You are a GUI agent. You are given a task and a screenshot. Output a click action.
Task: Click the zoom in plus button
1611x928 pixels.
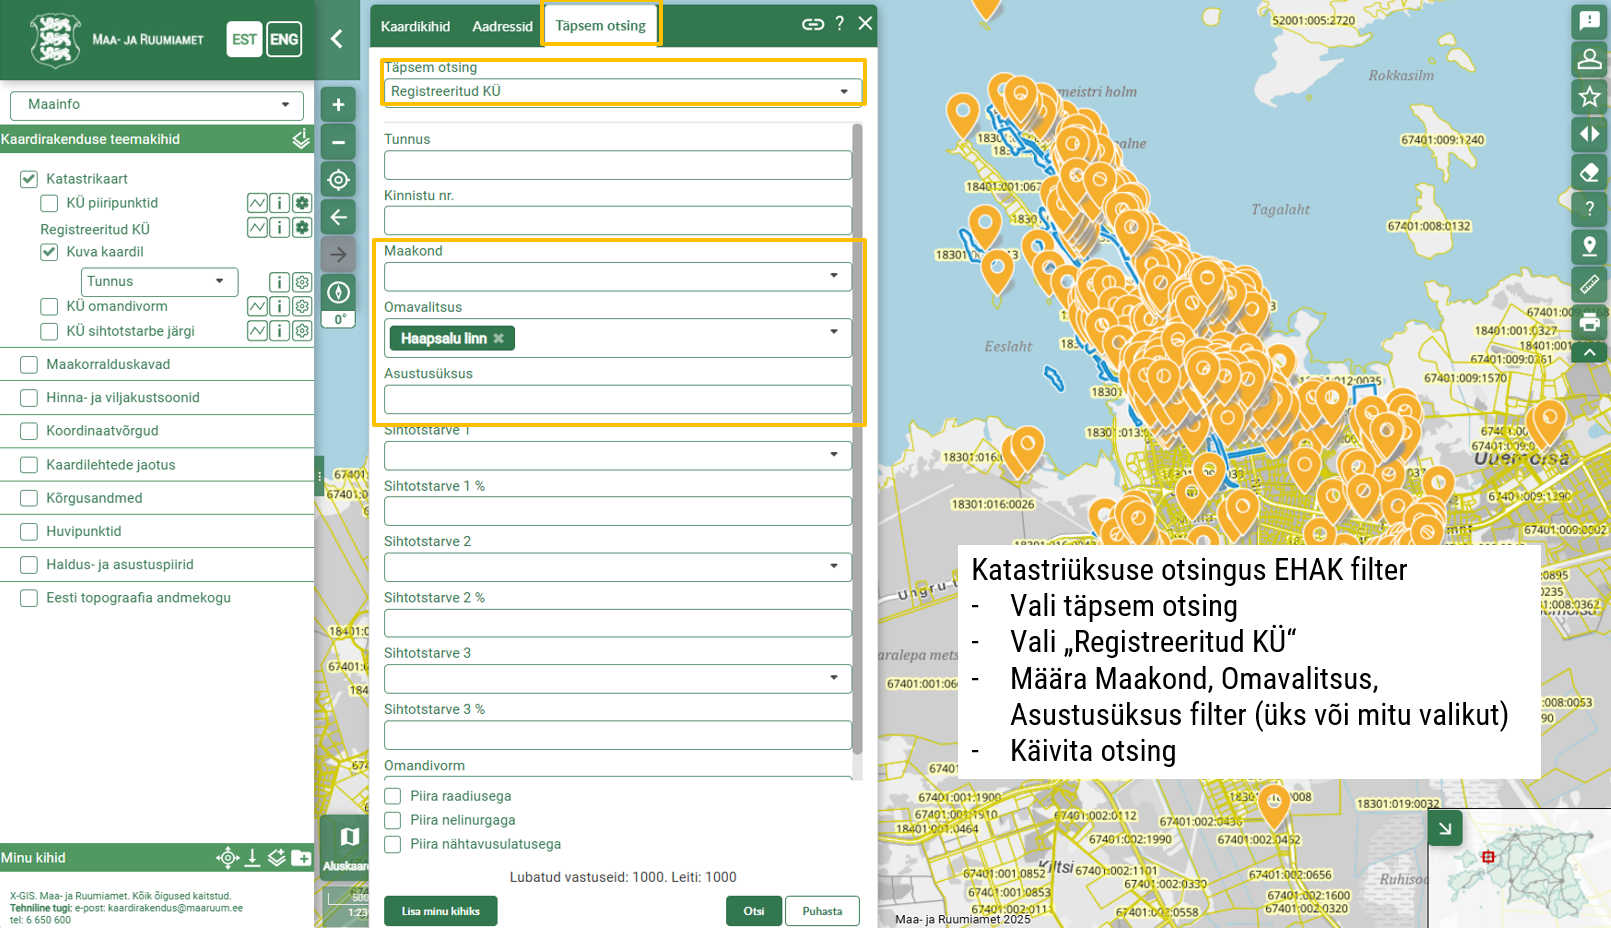pos(338,105)
